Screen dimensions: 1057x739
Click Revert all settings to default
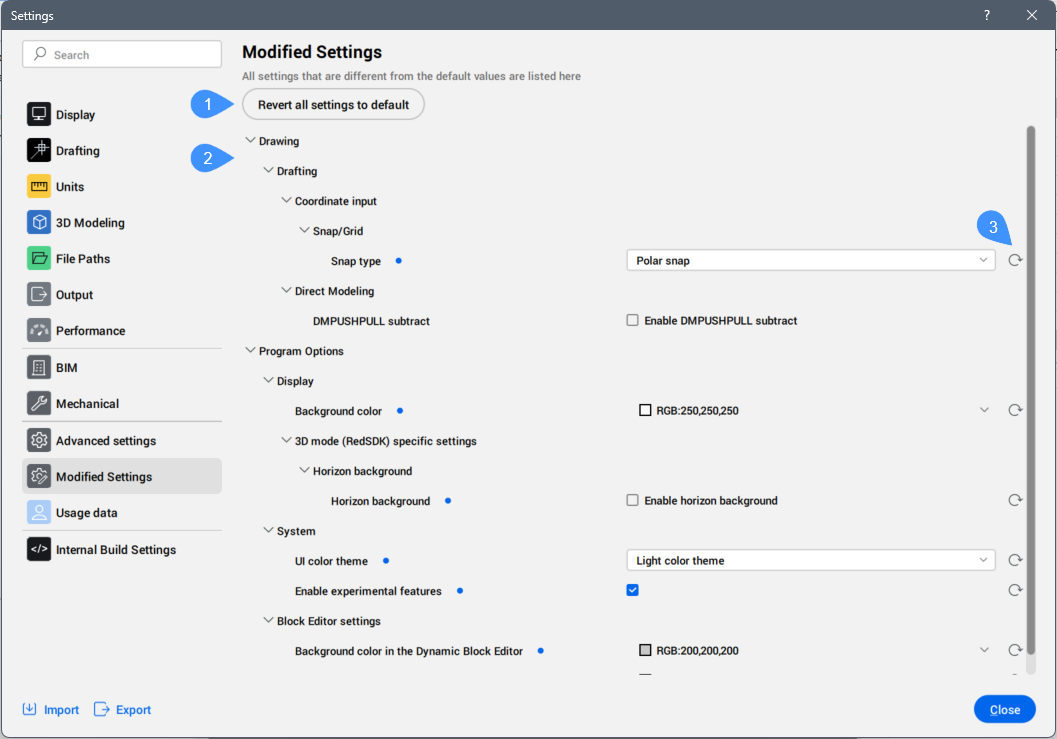(333, 105)
